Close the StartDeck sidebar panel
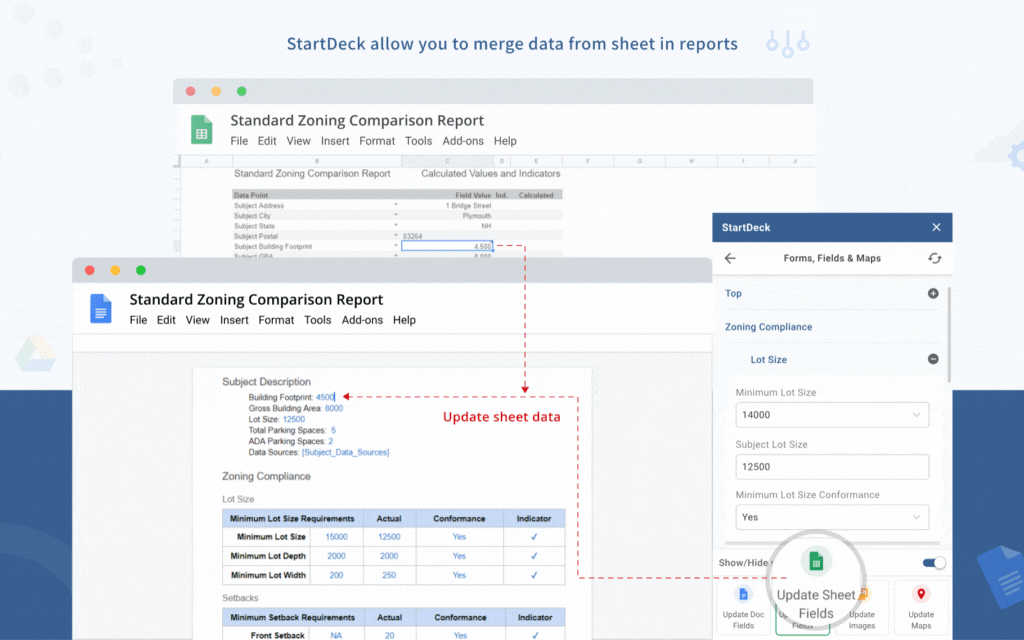The image size is (1024, 640). [x=936, y=227]
